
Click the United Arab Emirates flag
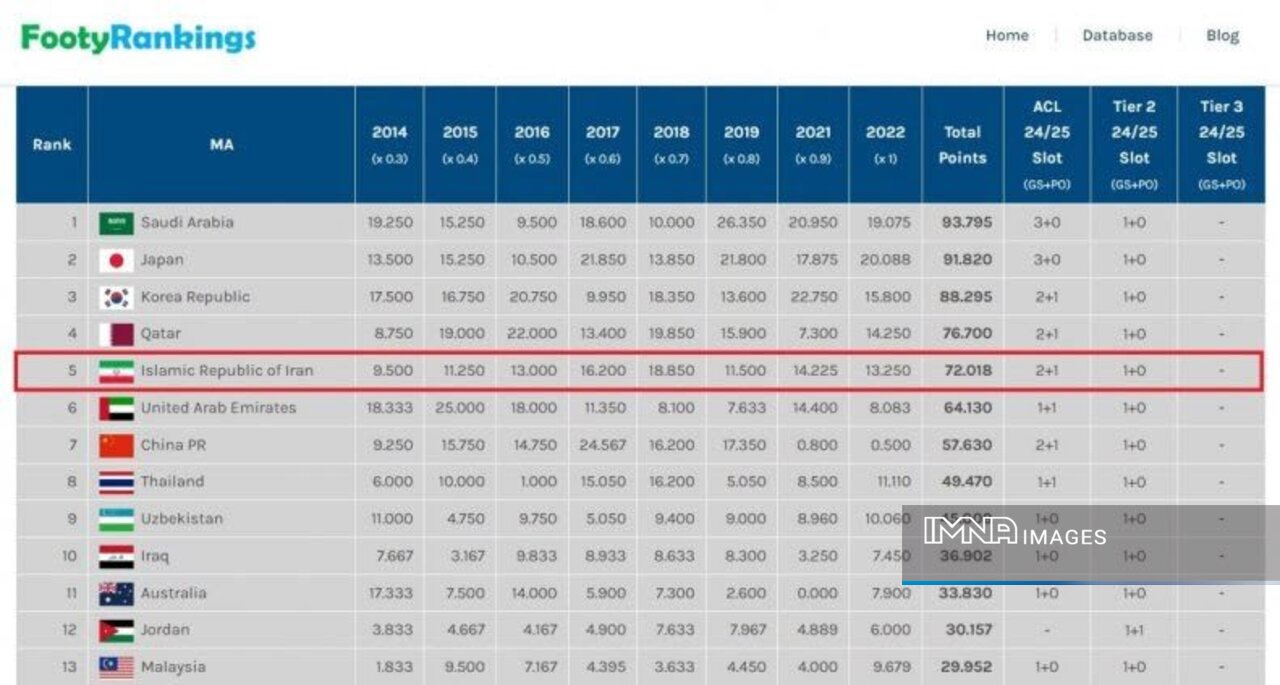pos(116,408)
